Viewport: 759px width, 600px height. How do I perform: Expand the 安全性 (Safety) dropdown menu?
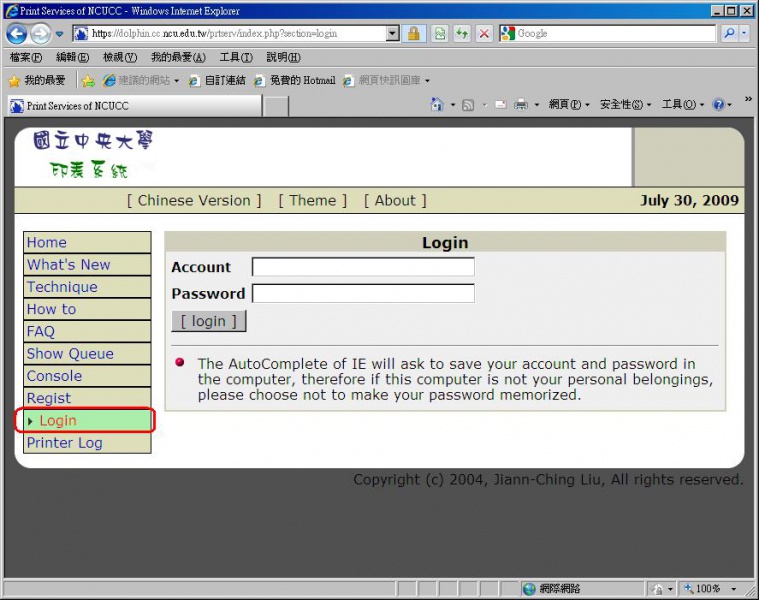pyautogui.click(x=625, y=104)
